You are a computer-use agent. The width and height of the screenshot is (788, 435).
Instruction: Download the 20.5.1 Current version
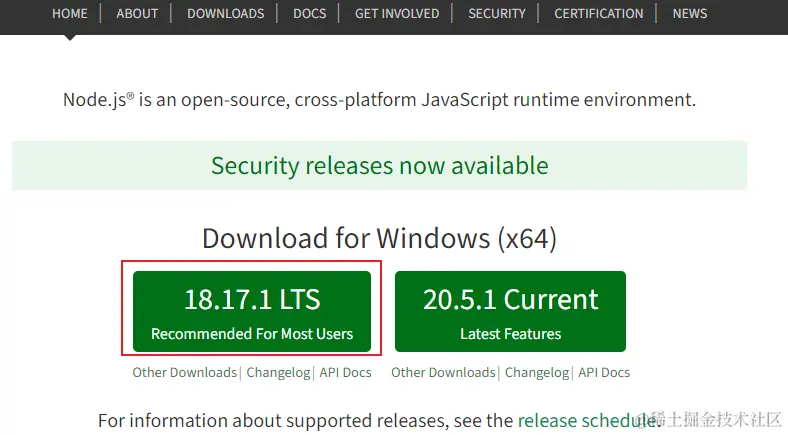coord(510,311)
